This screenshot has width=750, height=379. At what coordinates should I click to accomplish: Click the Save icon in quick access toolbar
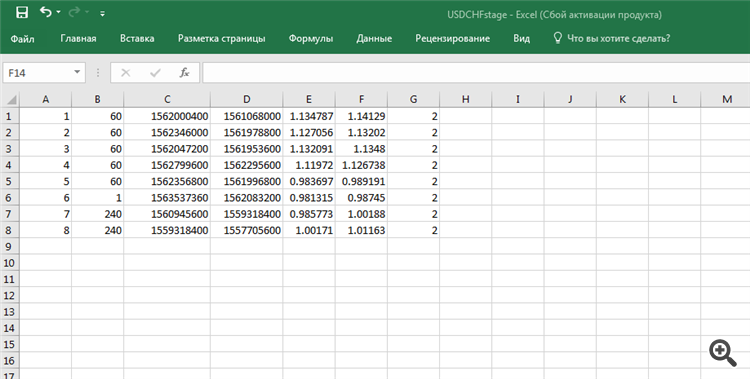[22, 12]
